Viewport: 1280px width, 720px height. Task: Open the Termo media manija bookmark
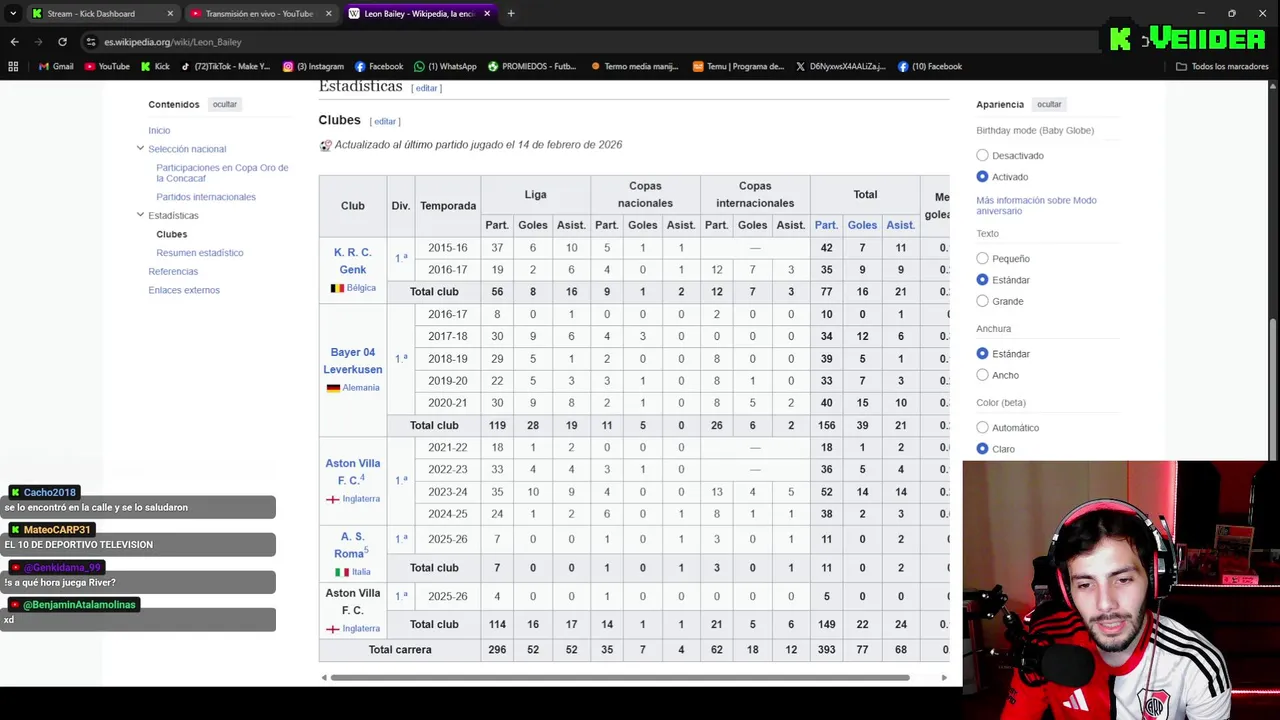634,66
